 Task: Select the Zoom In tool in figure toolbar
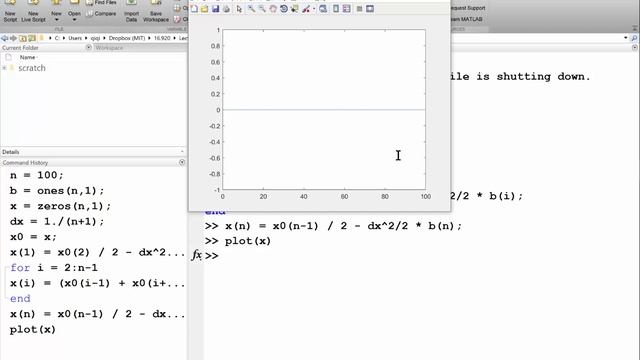[251, 9]
